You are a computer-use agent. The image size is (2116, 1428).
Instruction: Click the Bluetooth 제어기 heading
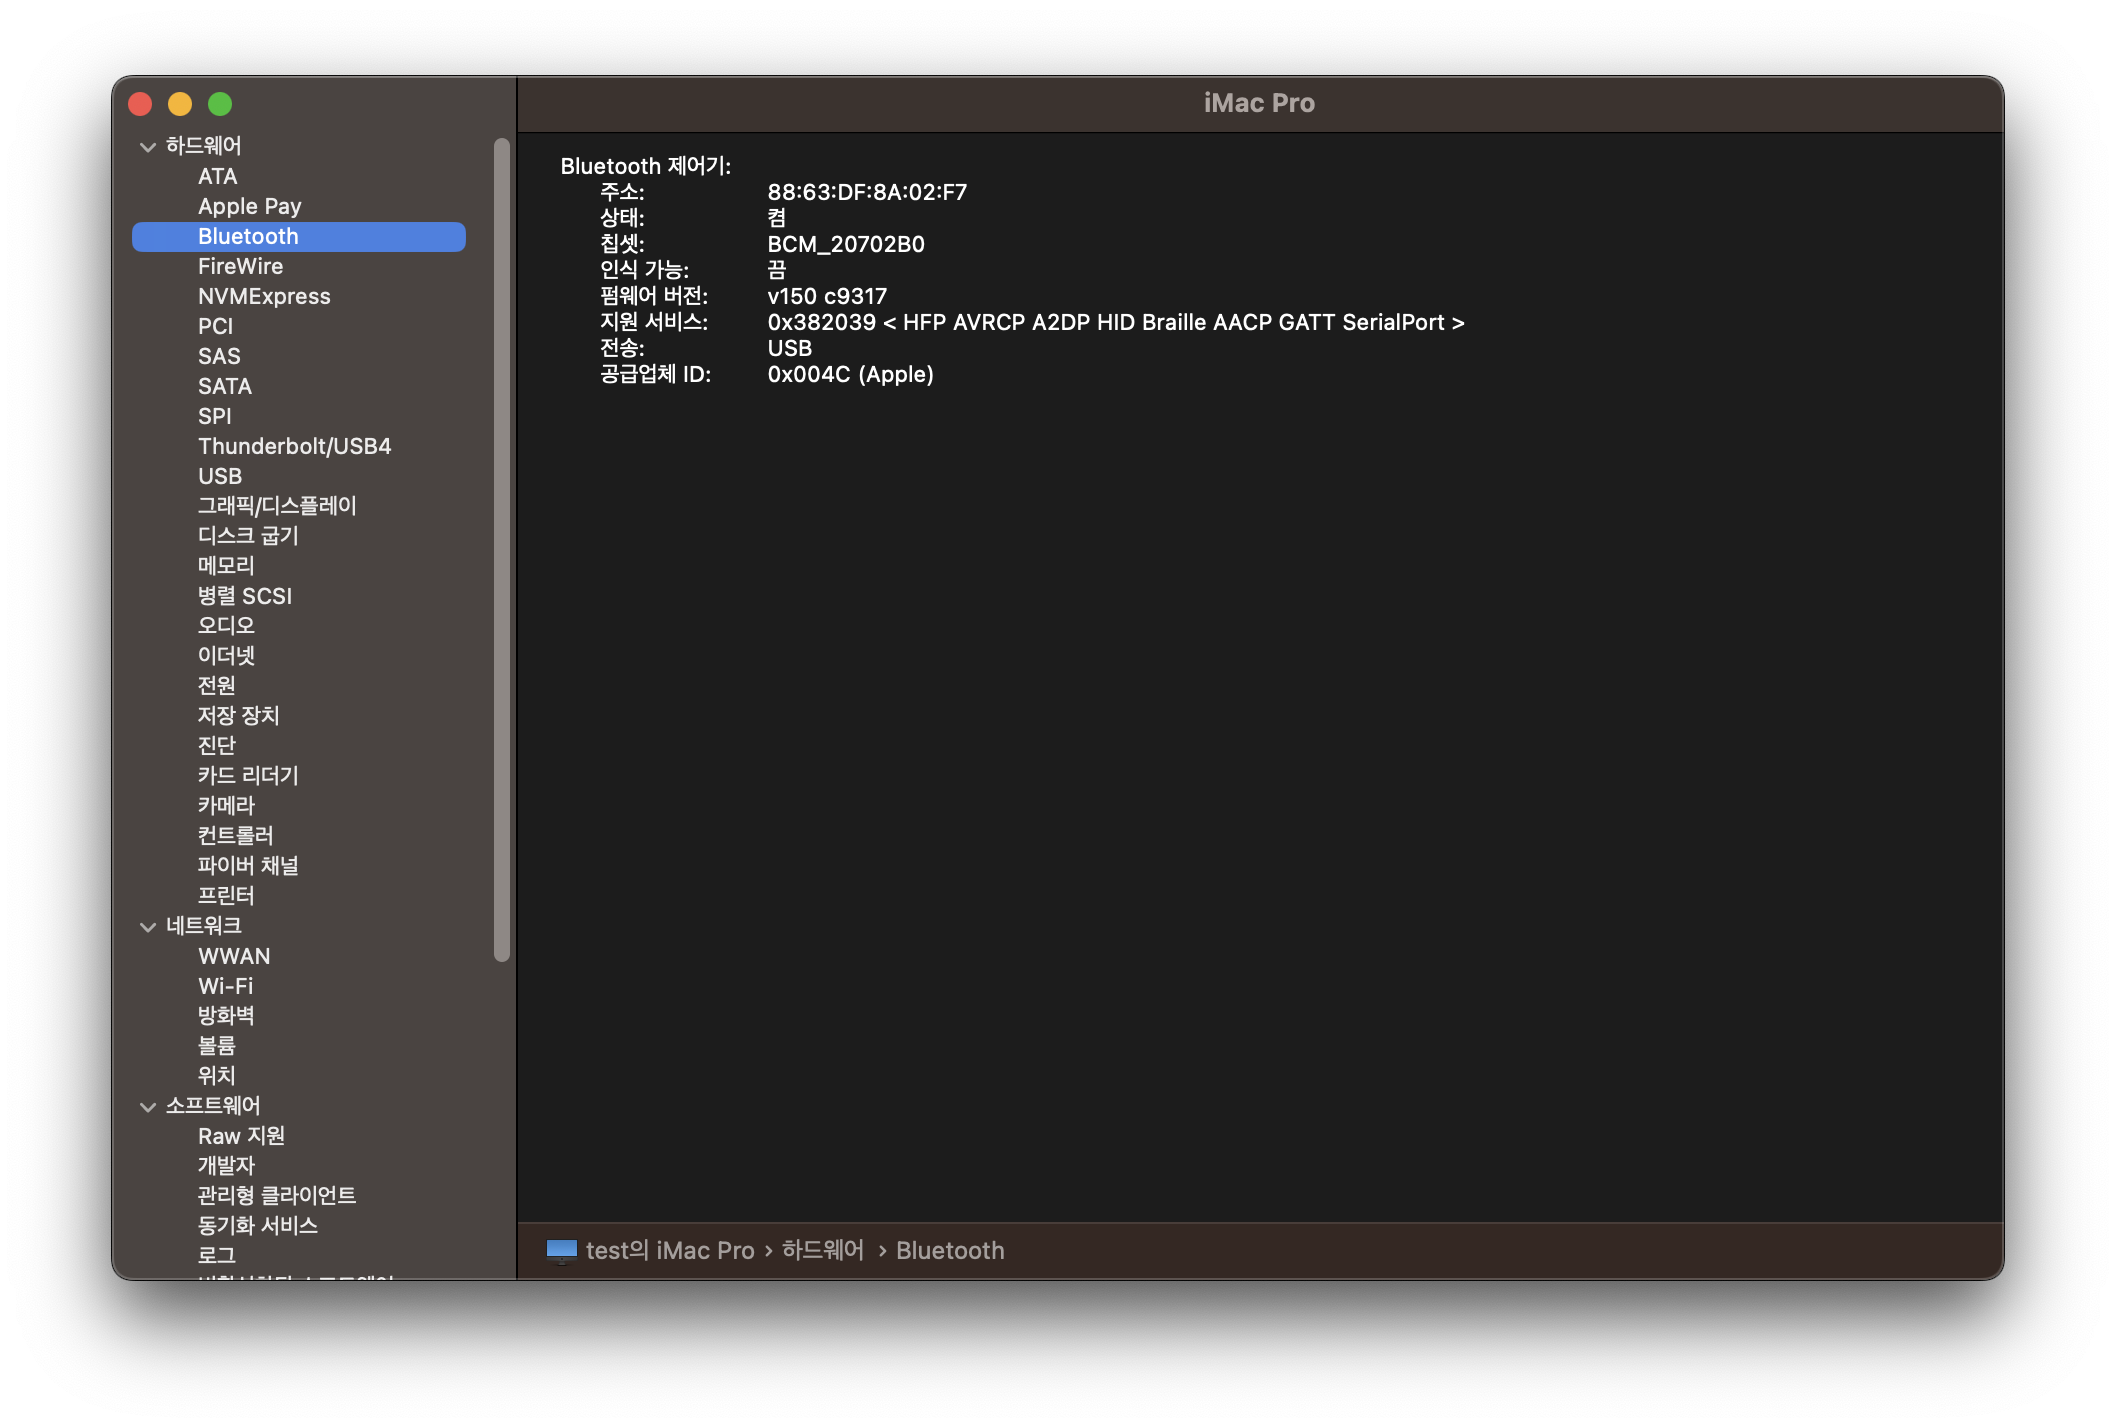tap(646, 166)
